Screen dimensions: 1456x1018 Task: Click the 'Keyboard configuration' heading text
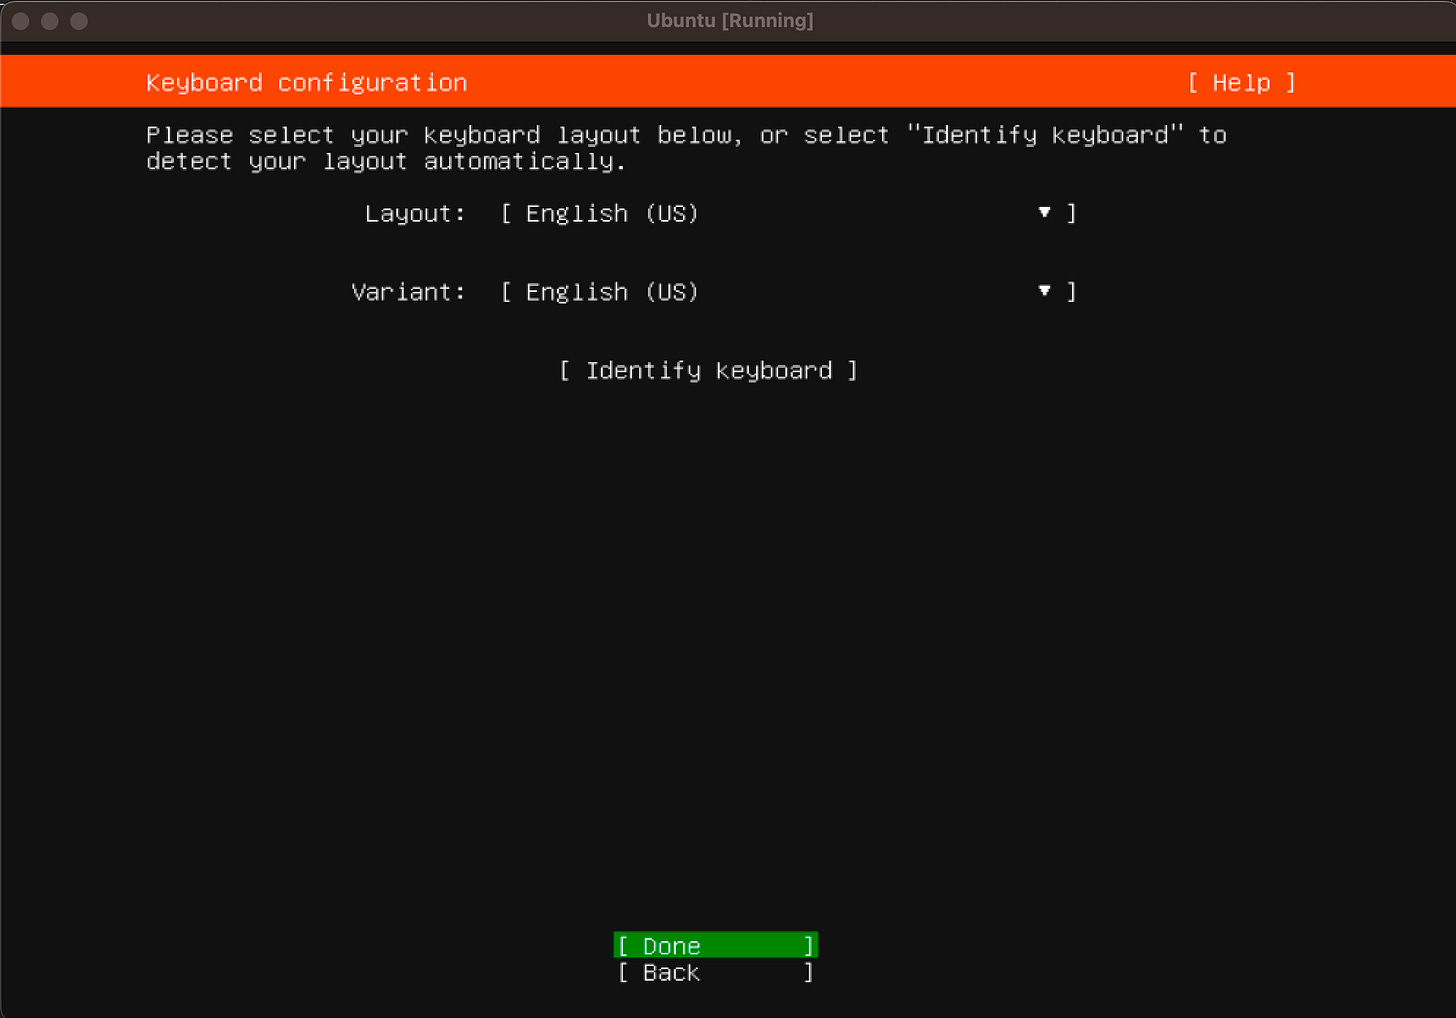[x=306, y=83]
